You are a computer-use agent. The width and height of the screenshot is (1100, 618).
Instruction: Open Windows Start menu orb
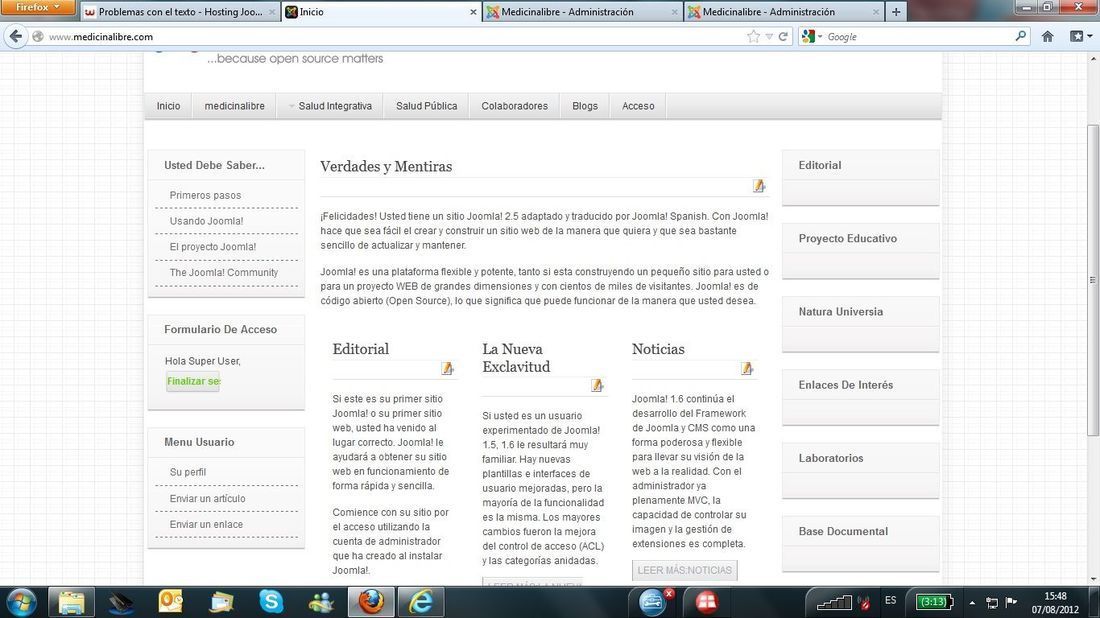21,602
